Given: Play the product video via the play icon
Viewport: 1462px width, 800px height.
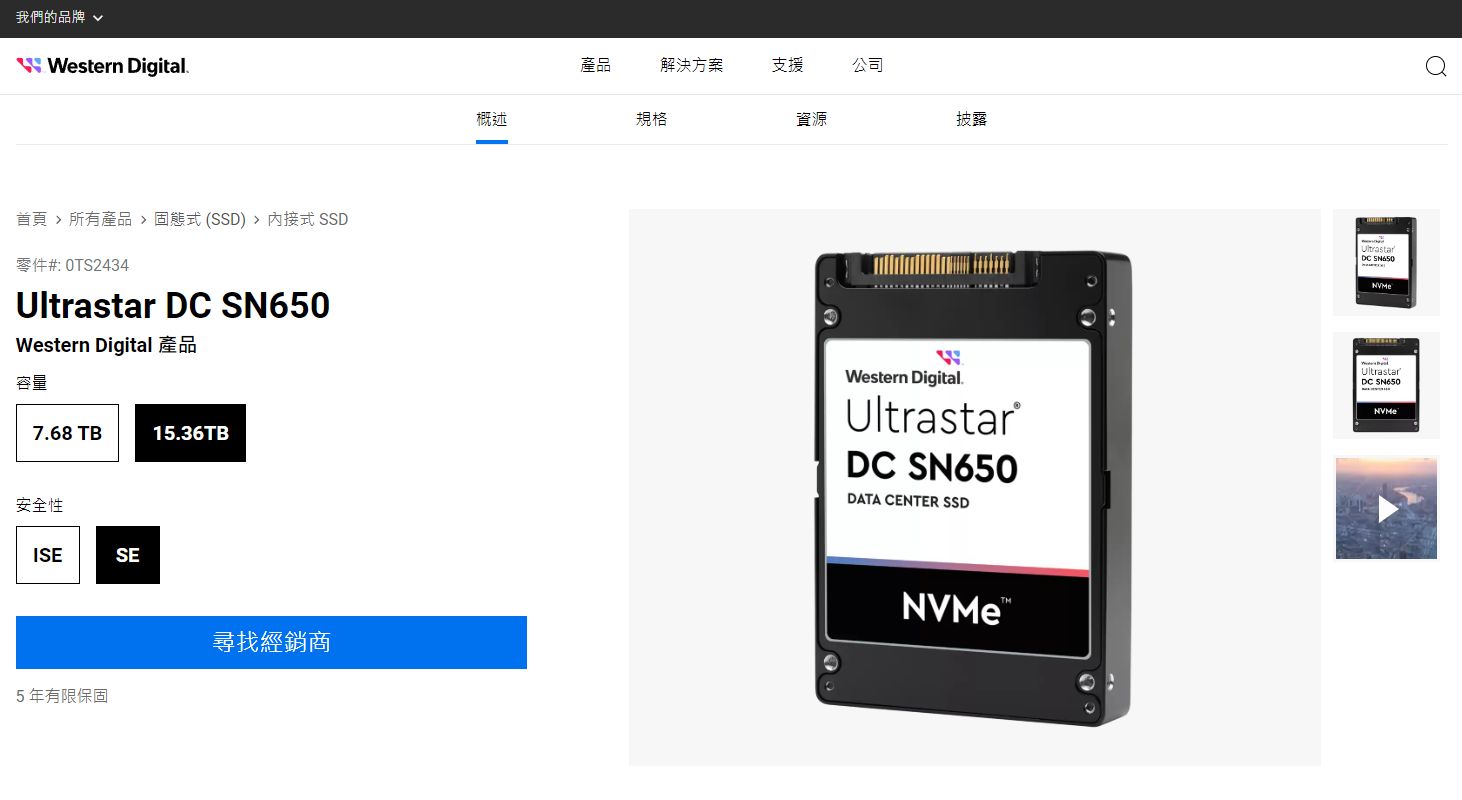Looking at the screenshot, I should click(1386, 509).
